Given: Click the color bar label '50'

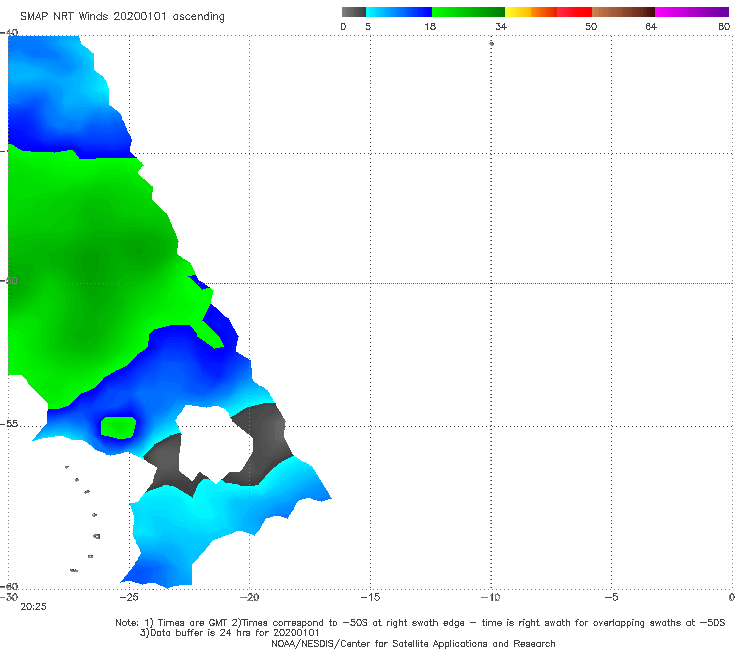Looking at the screenshot, I should click(x=591, y=26).
